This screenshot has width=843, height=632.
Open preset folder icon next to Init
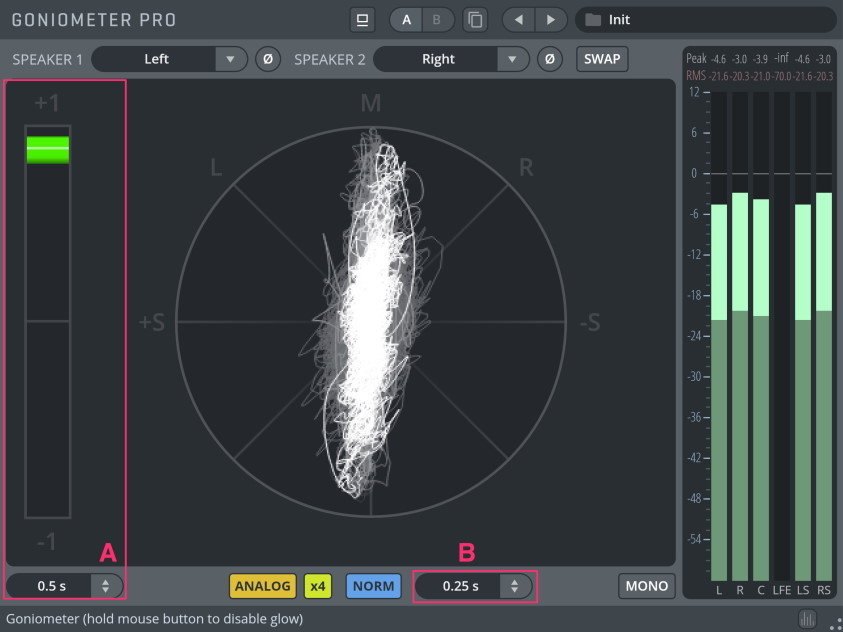(x=593, y=20)
